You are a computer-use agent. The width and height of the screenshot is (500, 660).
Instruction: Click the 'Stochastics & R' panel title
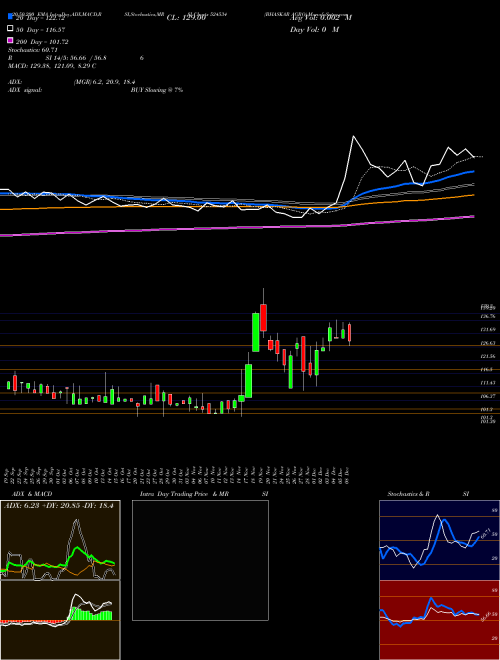coord(408,494)
